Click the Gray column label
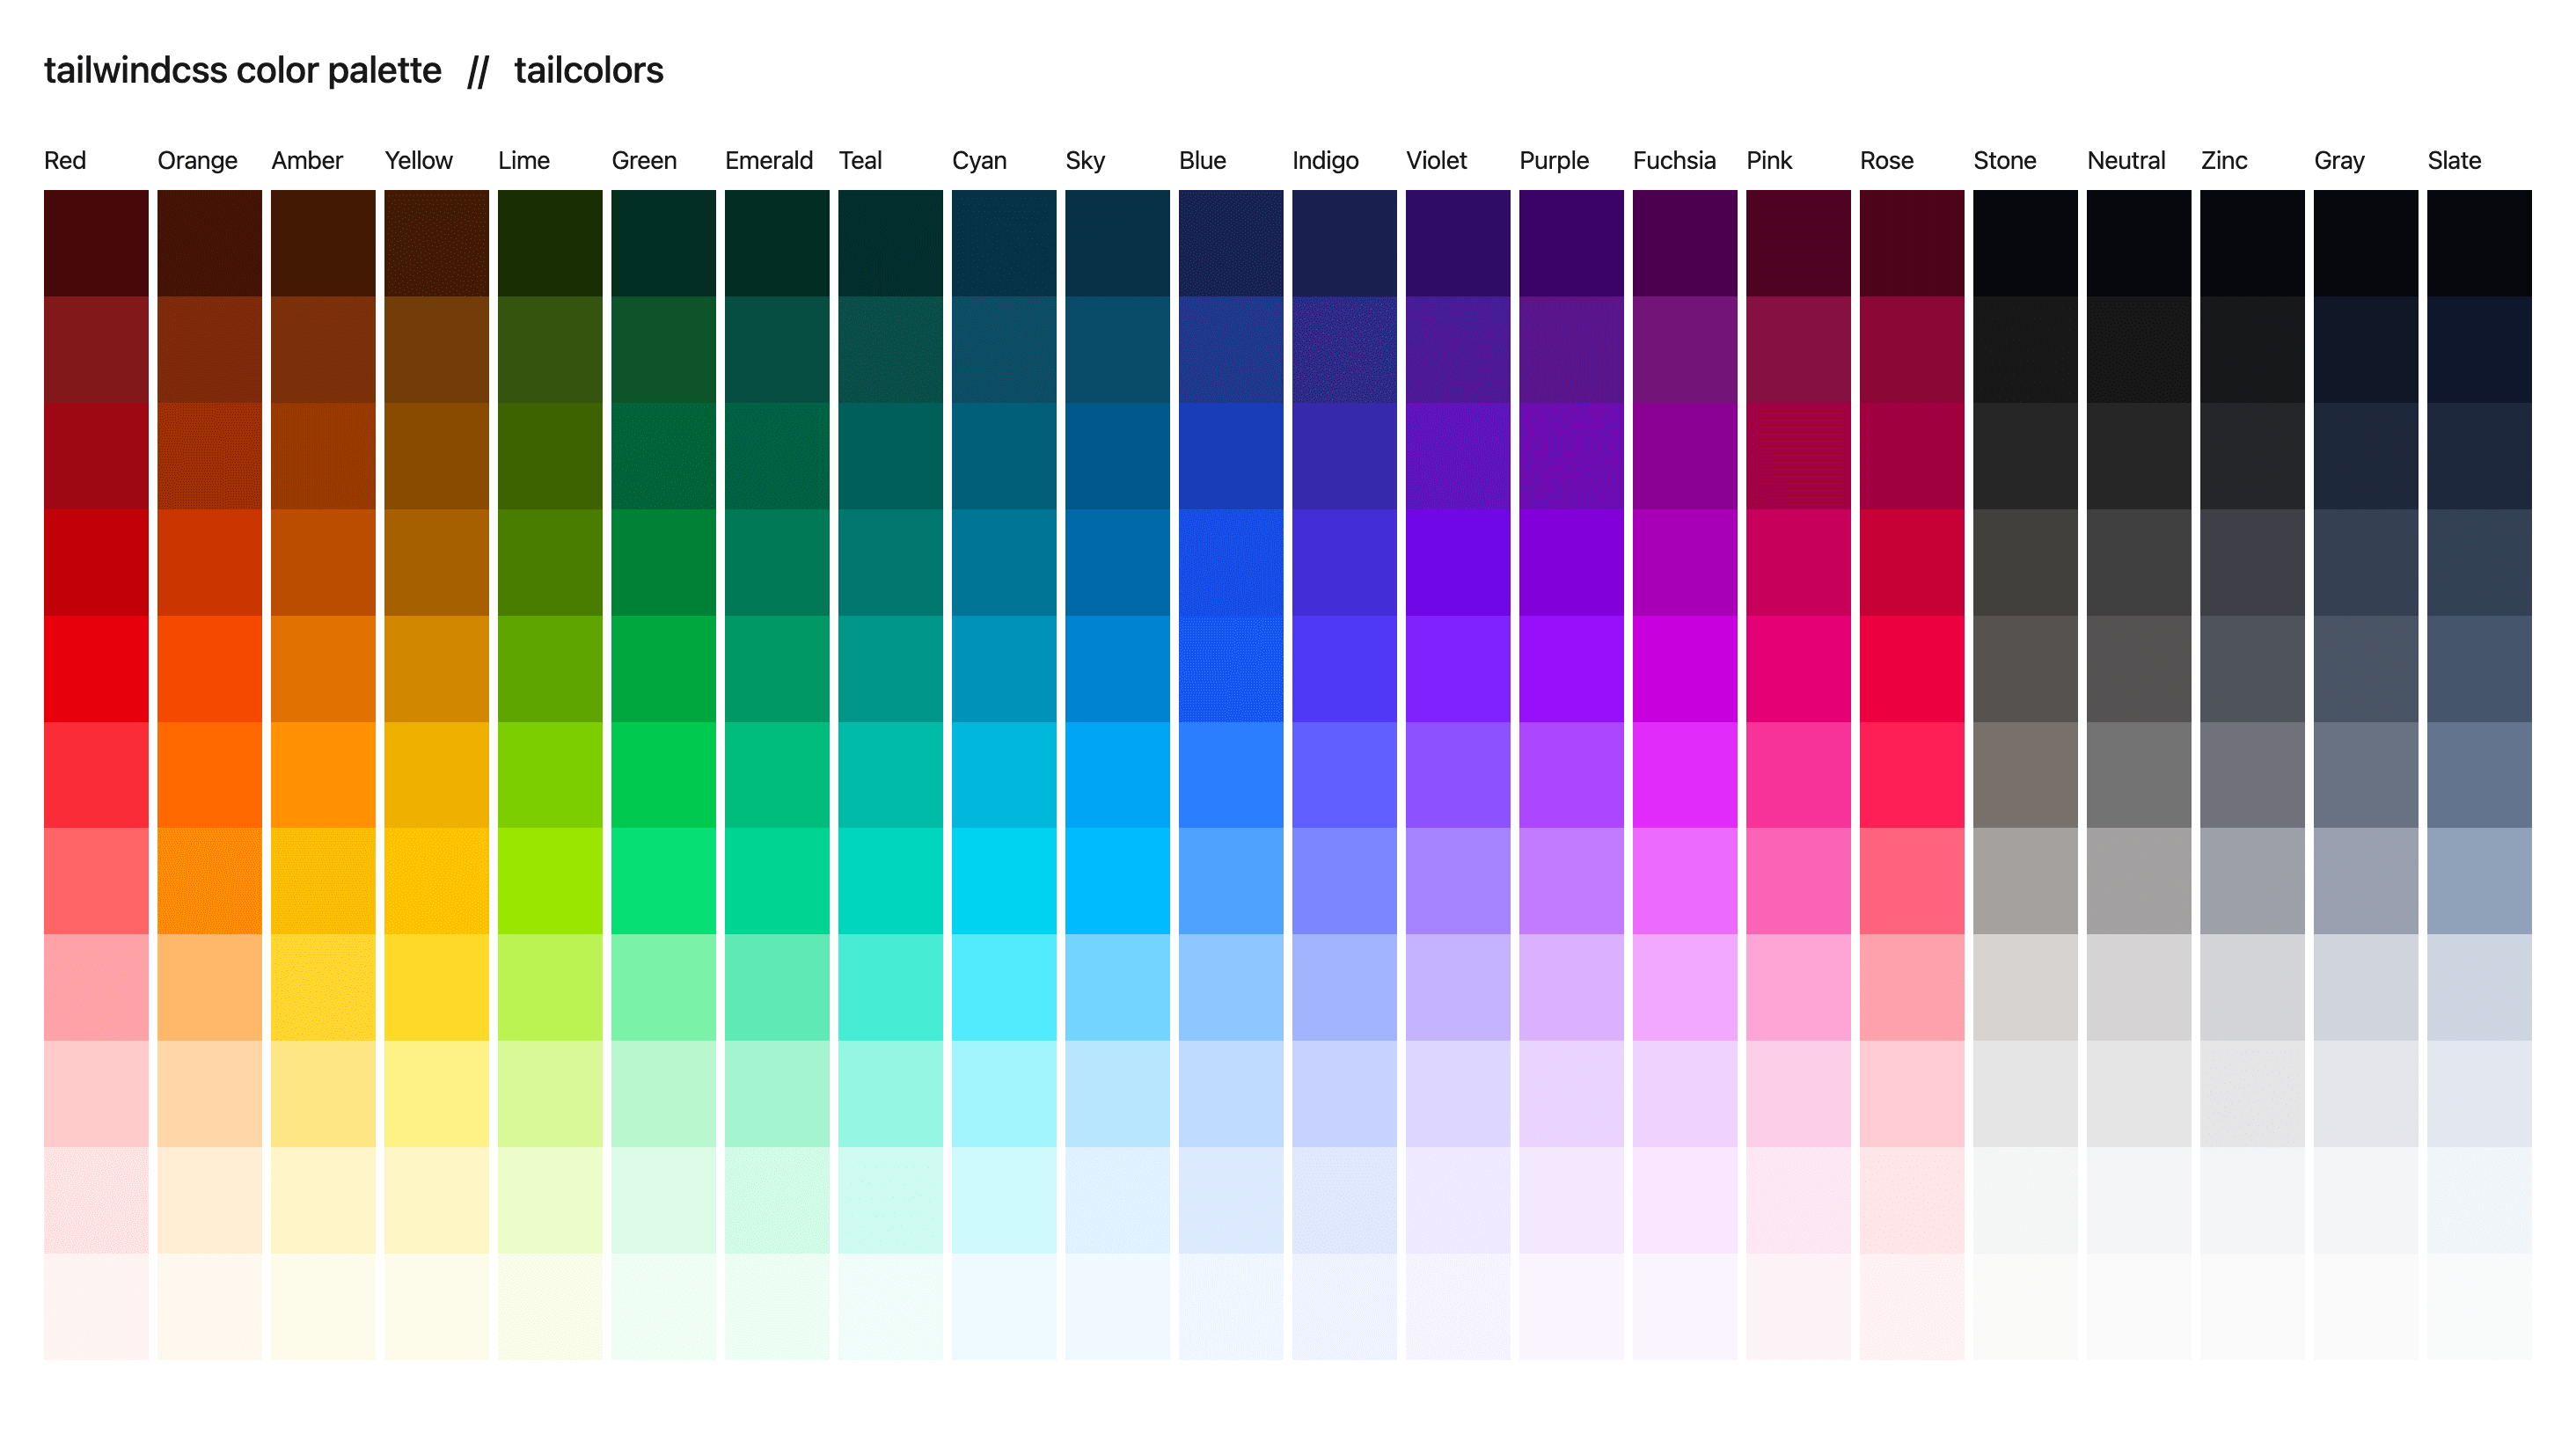This screenshot has width=2576, height=1455. [2340, 161]
